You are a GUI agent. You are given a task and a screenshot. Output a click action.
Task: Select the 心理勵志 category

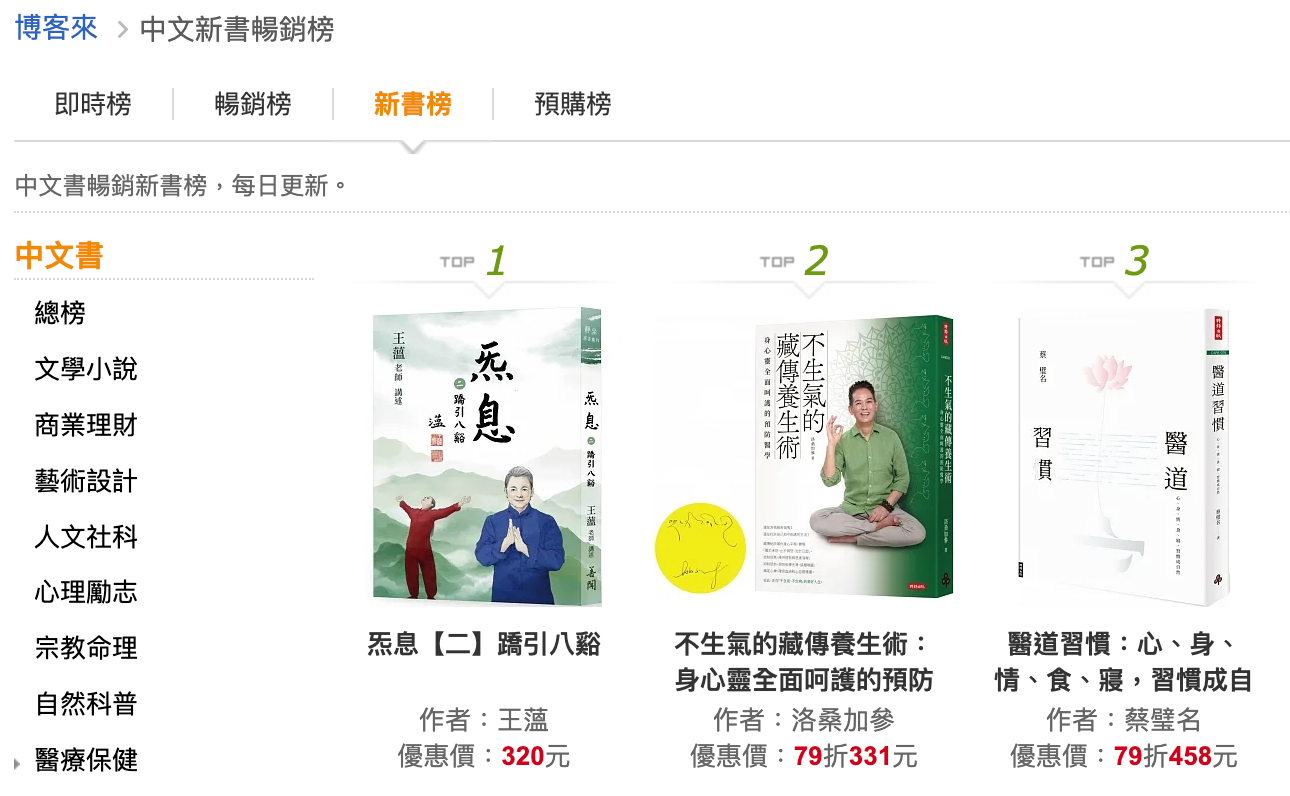click(86, 592)
